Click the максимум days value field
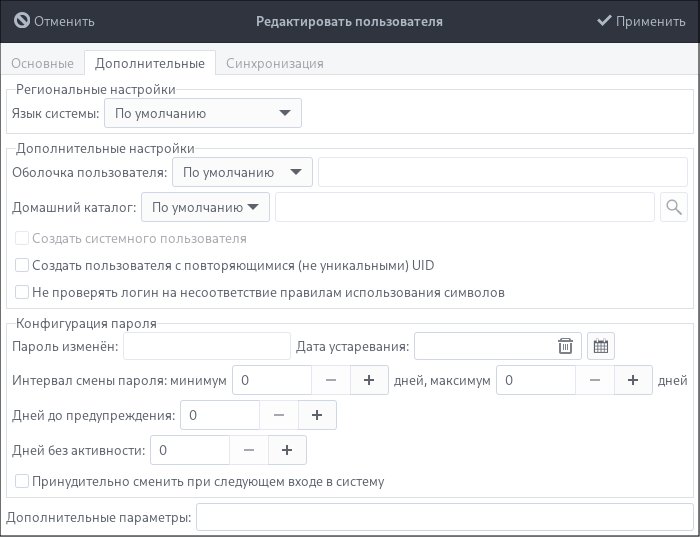The width and height of the screenshot is (700, 537). point(536,380)
